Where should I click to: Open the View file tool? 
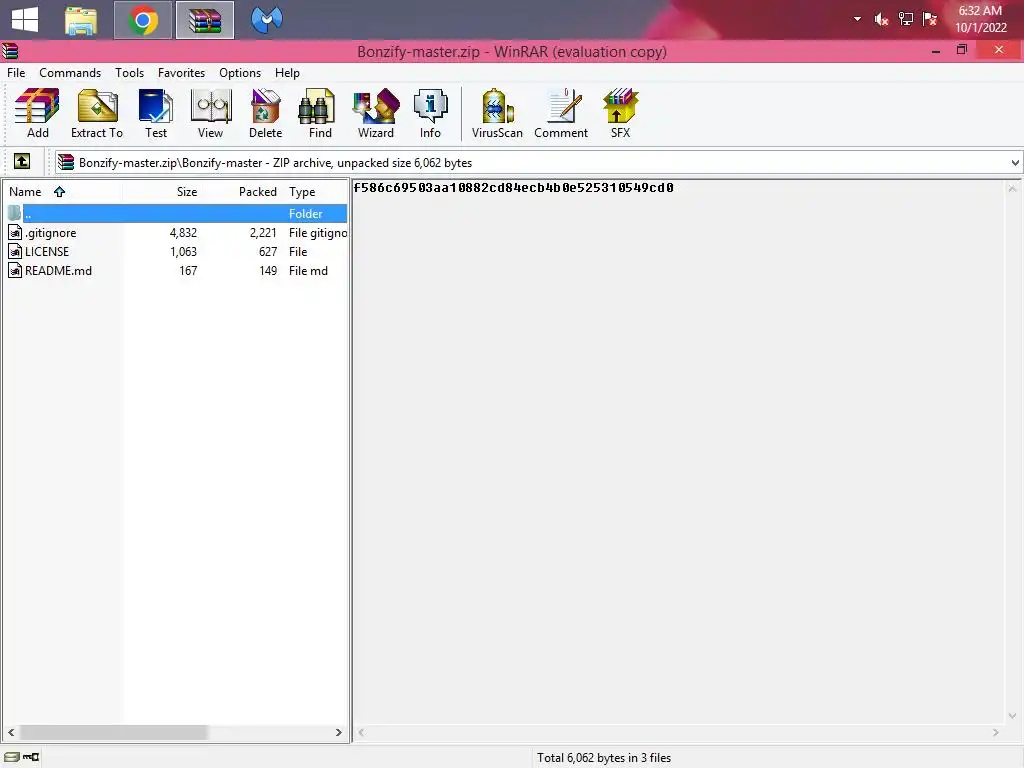[x=210, y=114]
